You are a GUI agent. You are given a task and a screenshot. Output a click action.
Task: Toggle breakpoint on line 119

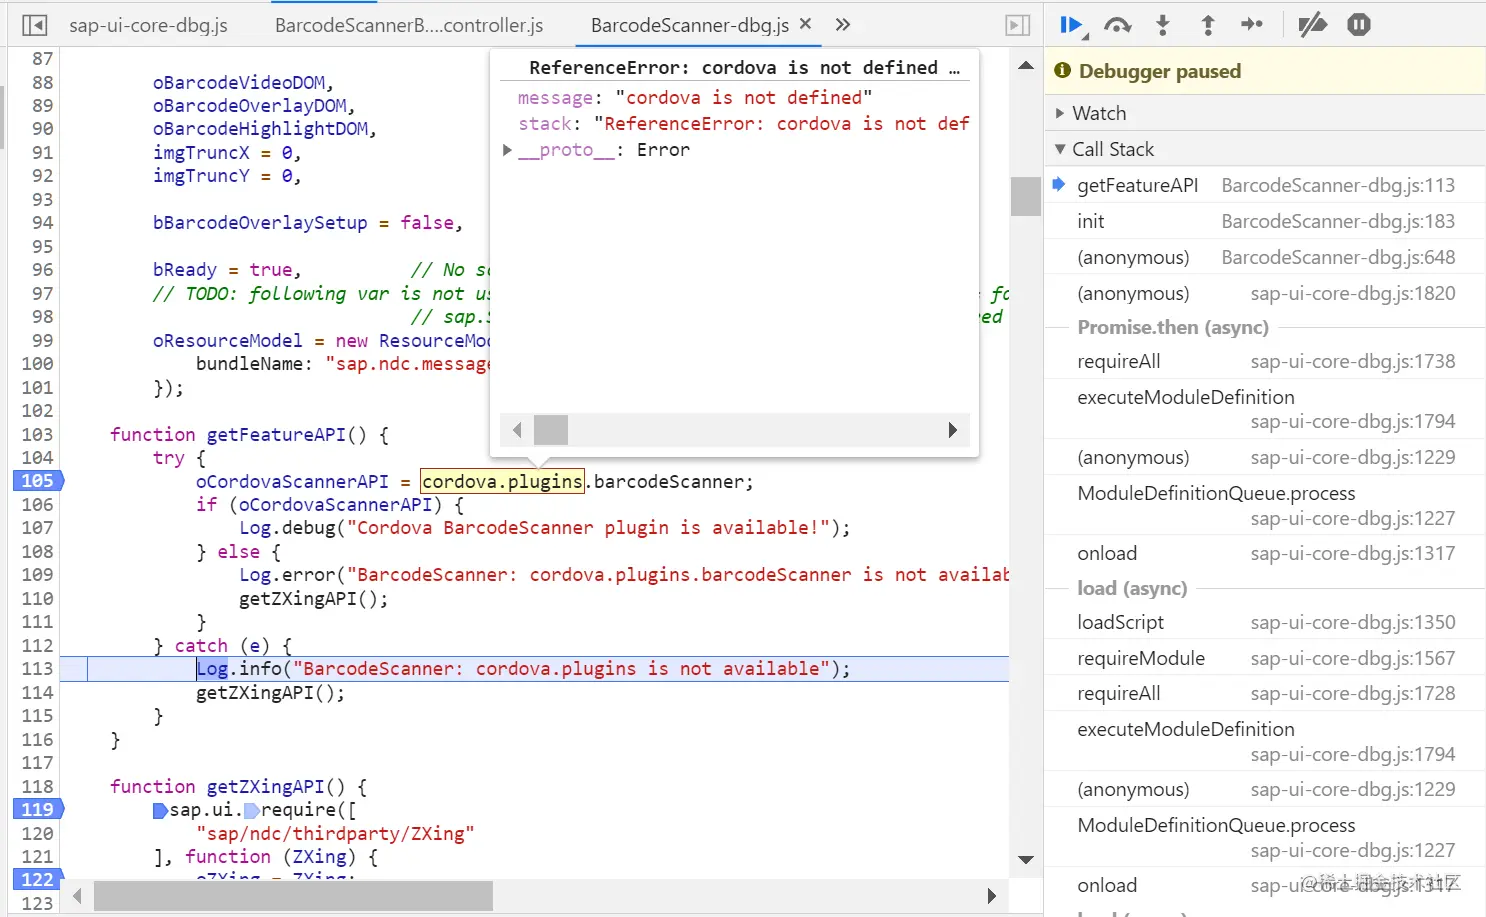(x=38, y=809)
